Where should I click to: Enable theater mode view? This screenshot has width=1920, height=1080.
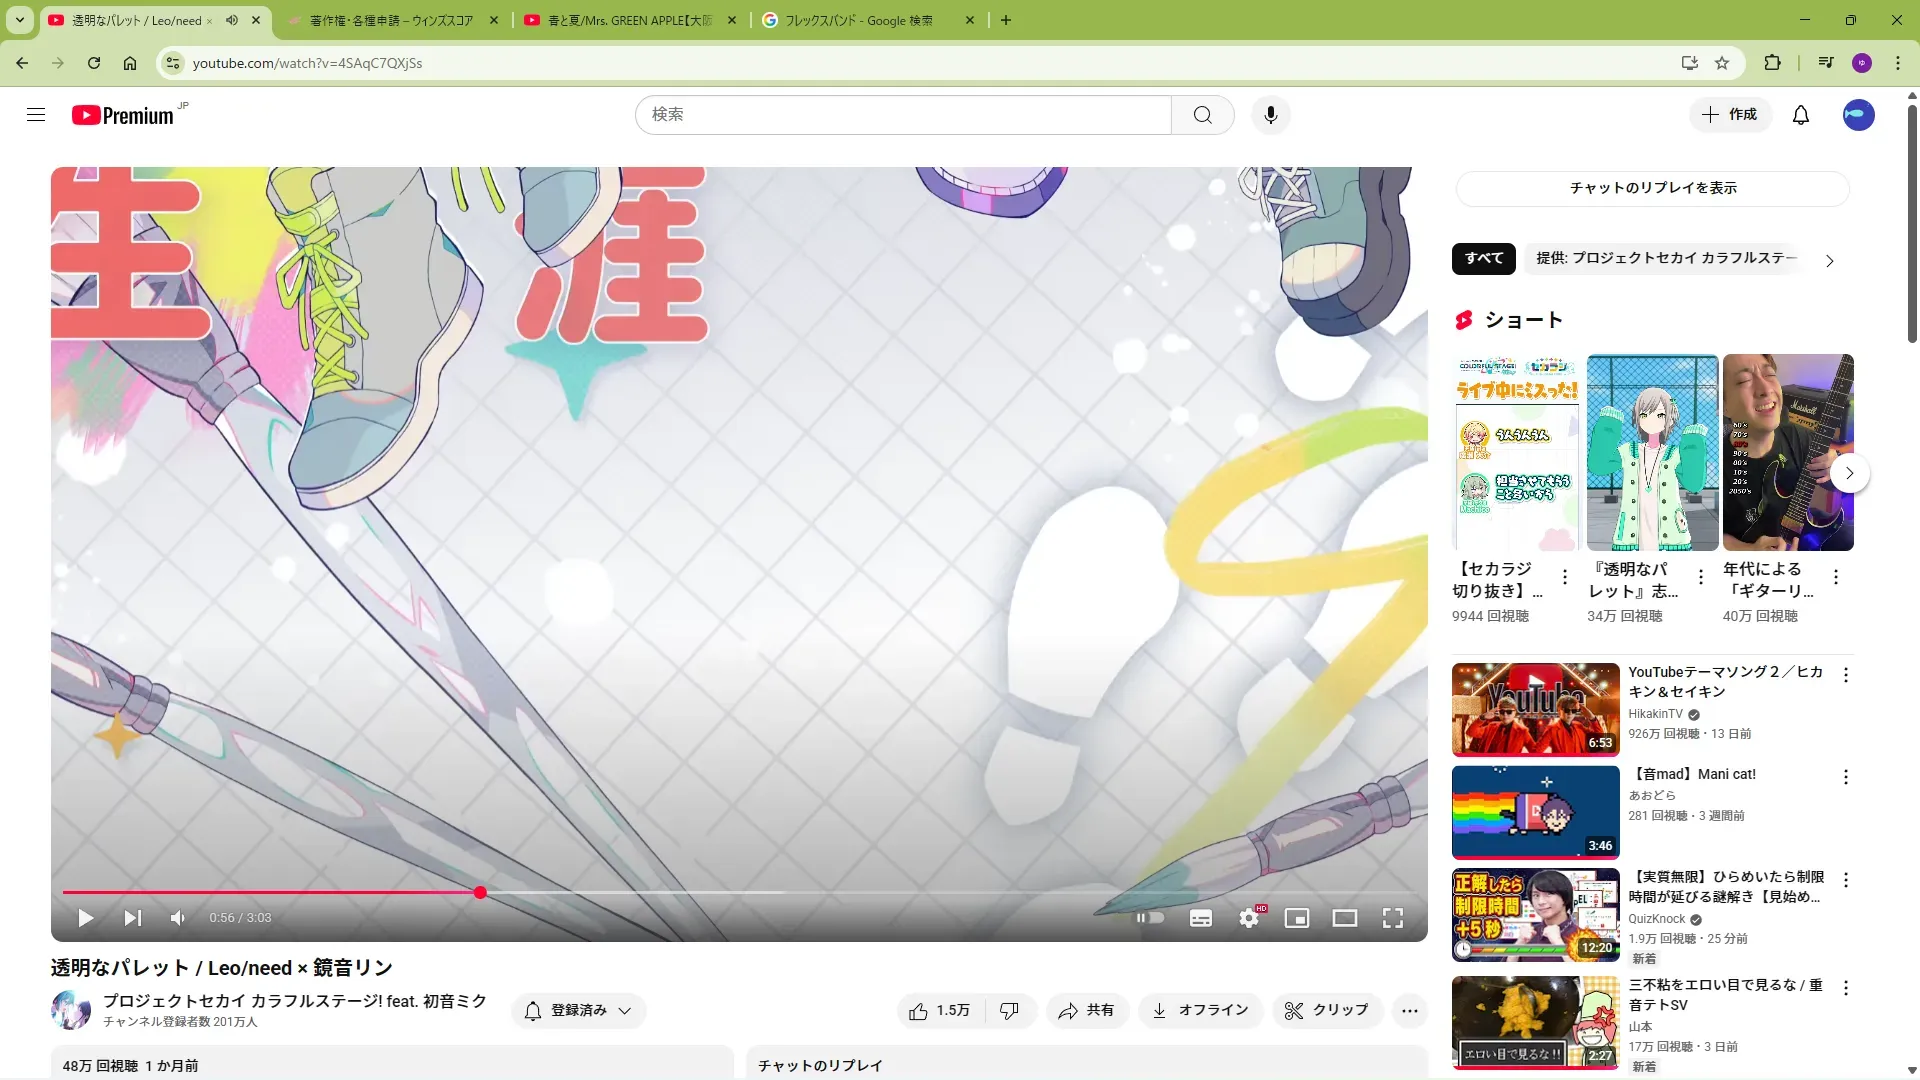[x=1344, y=918]
